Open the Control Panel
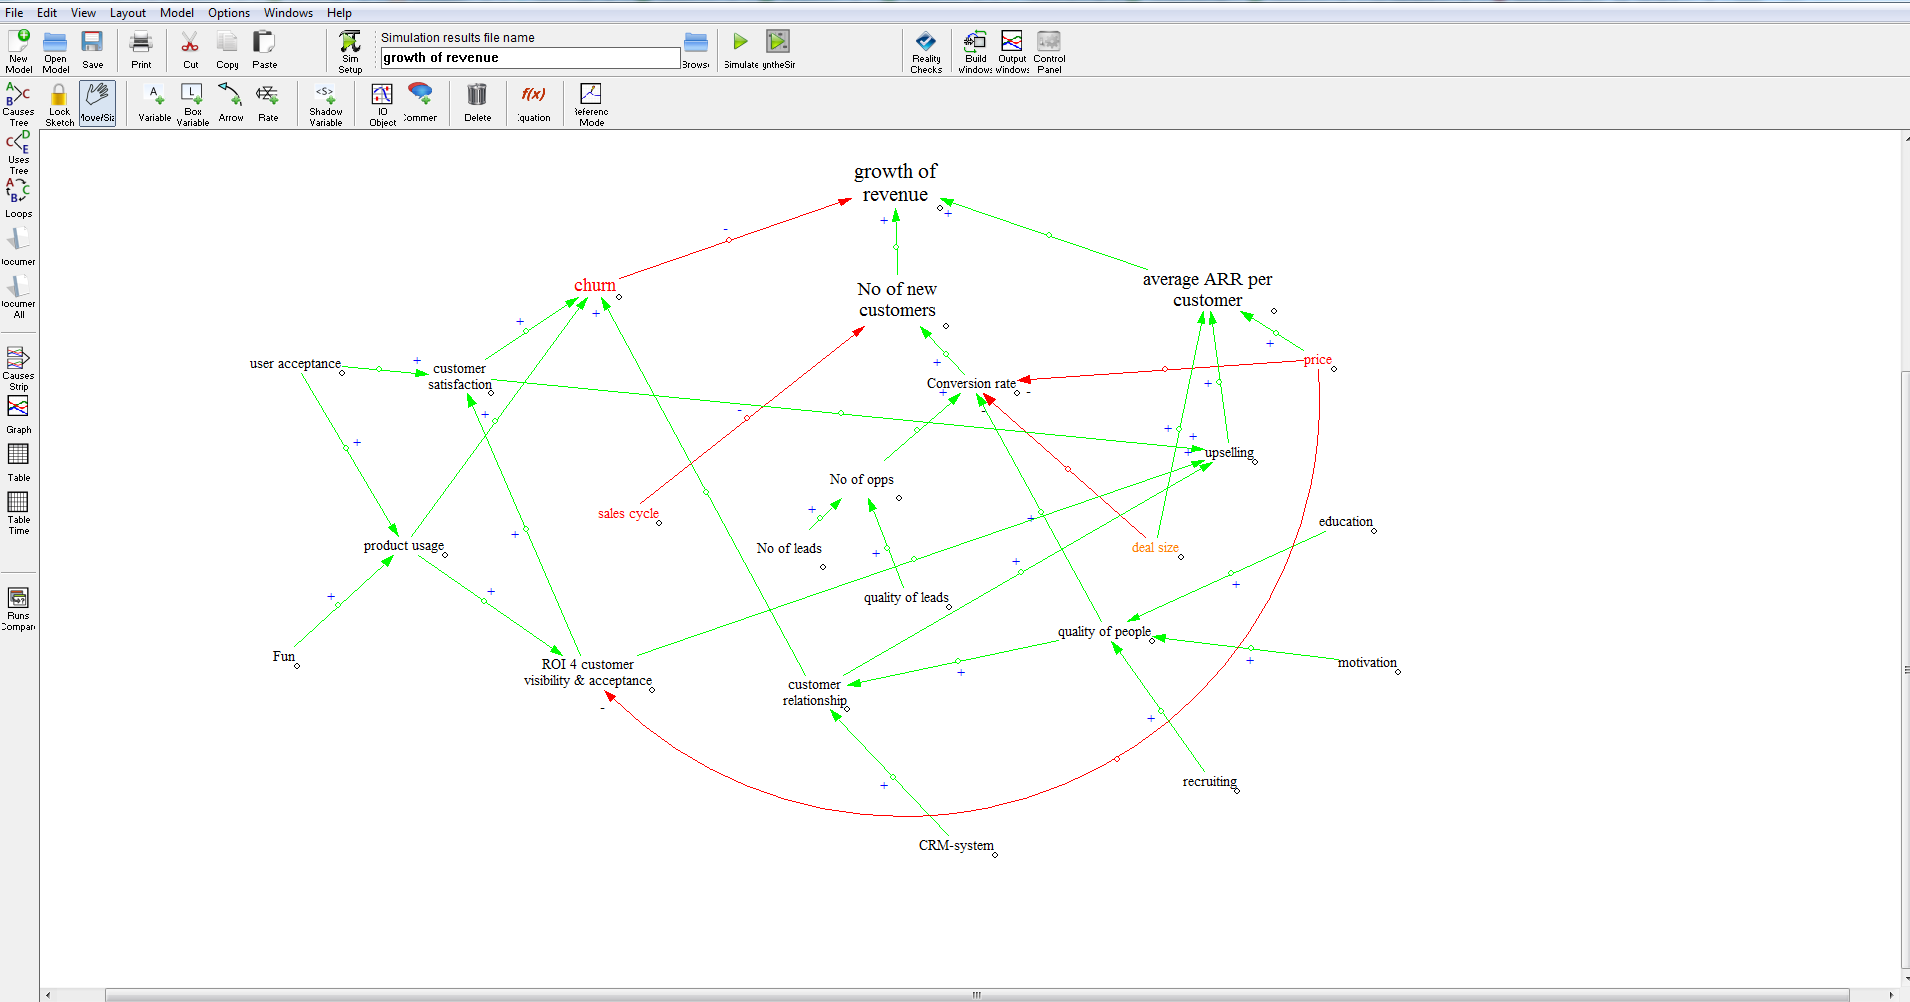Image resolution: width=1910 pixels, height=1002 pixels. pyautogui.click(x=1049, y=50)
